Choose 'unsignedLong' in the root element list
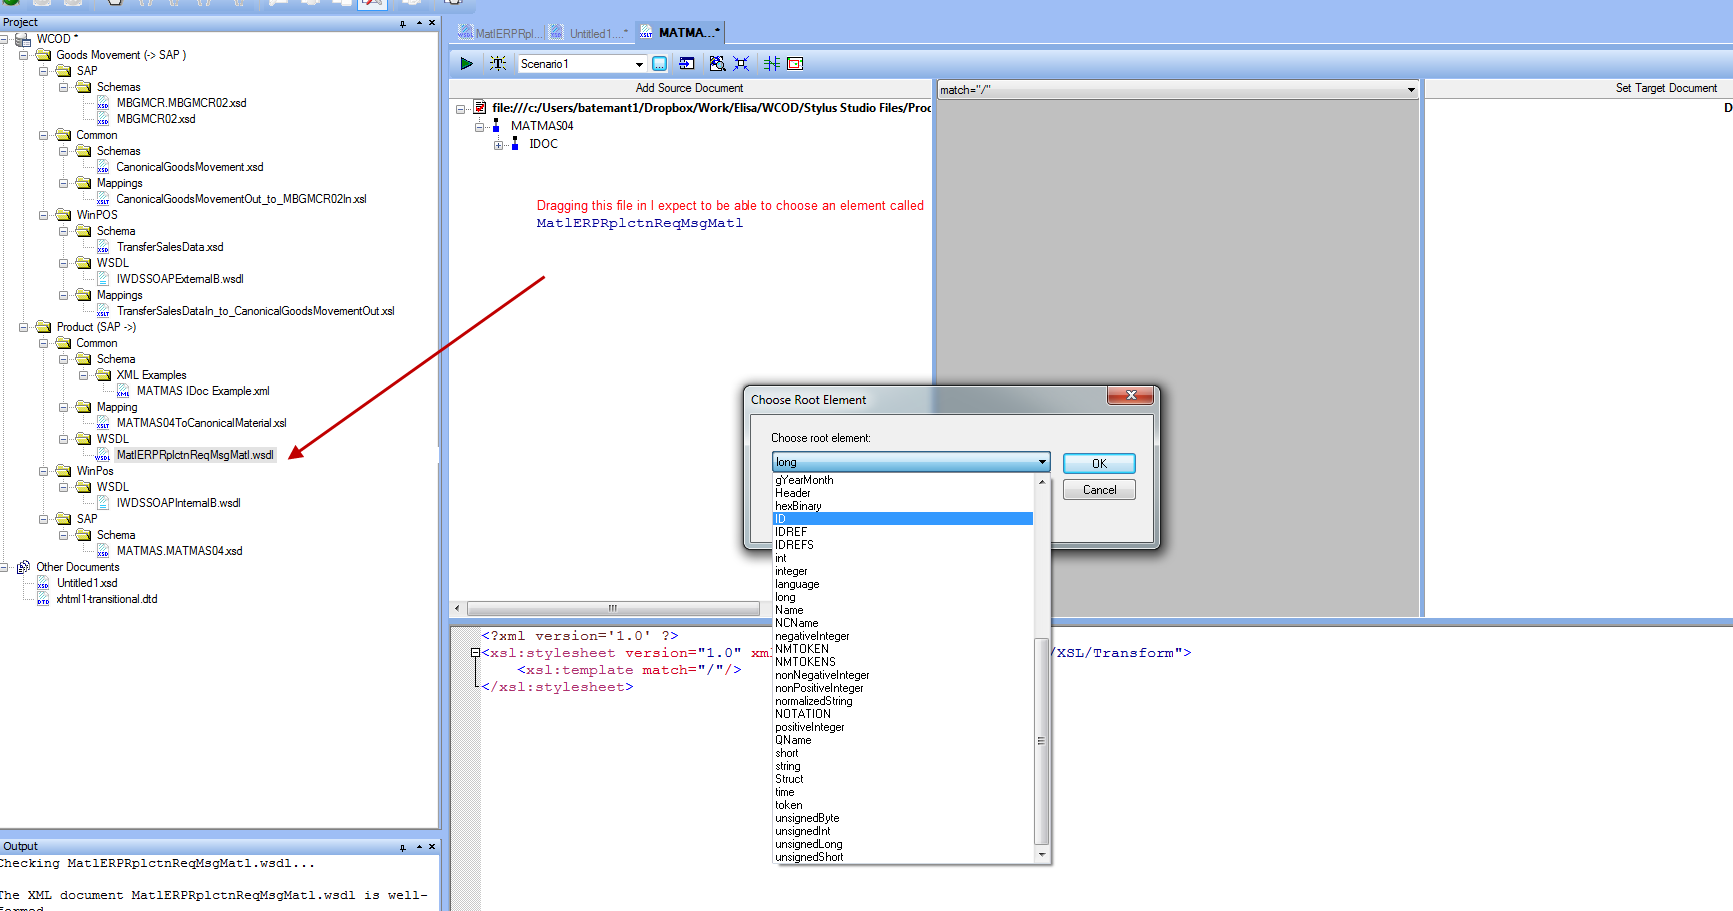Viewport: 1733px width, 911px height. click(903, 844)
